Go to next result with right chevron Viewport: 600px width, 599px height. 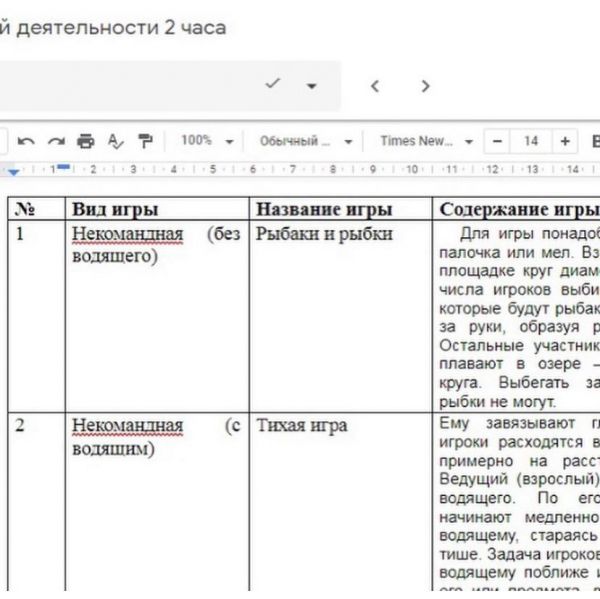point(425,86)
